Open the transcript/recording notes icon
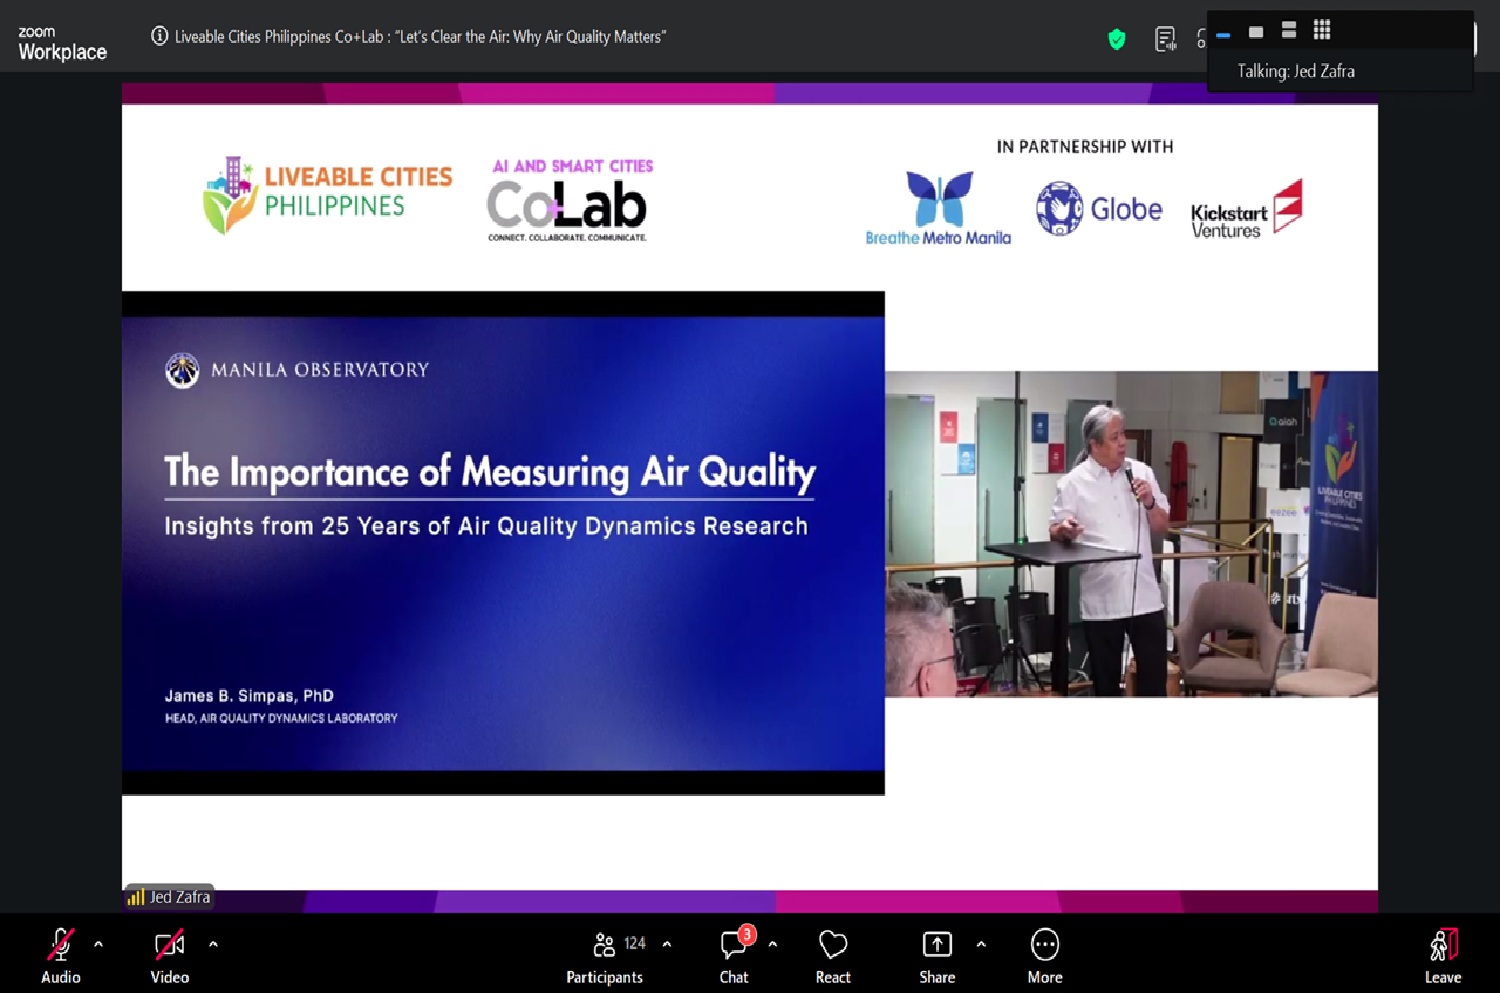 tap(1165, 39)
